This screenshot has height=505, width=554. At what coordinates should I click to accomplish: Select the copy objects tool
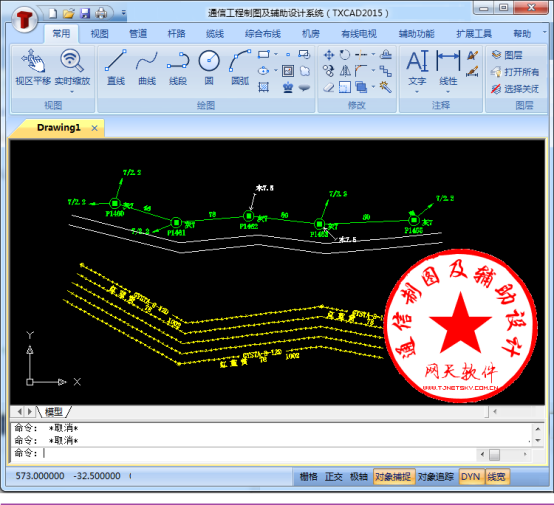point(329,71)
